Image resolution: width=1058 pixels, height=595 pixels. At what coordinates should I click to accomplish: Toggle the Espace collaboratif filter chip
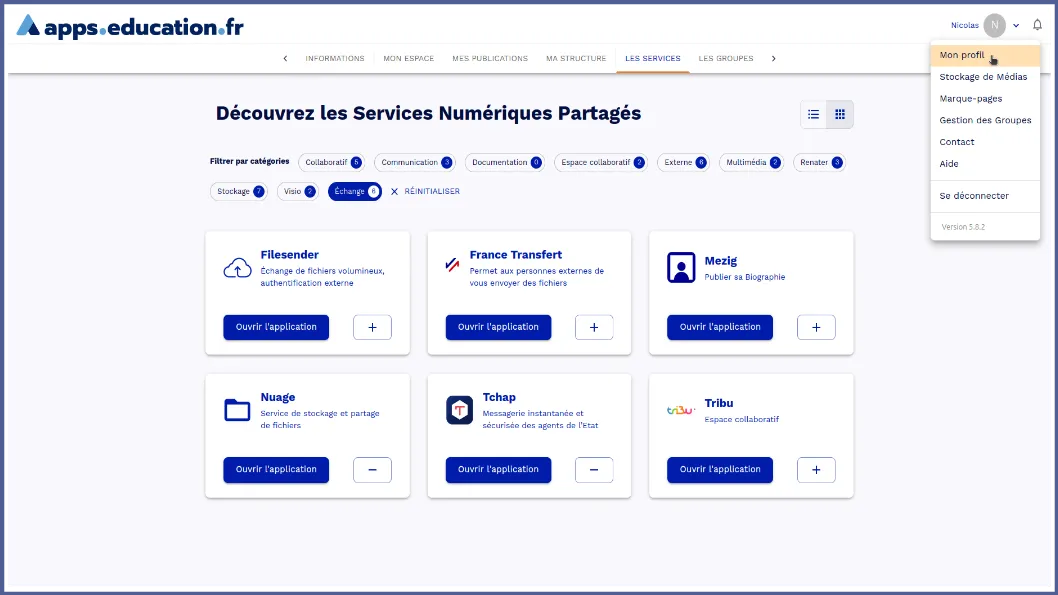pyautogui.click(x=602, y=163)
